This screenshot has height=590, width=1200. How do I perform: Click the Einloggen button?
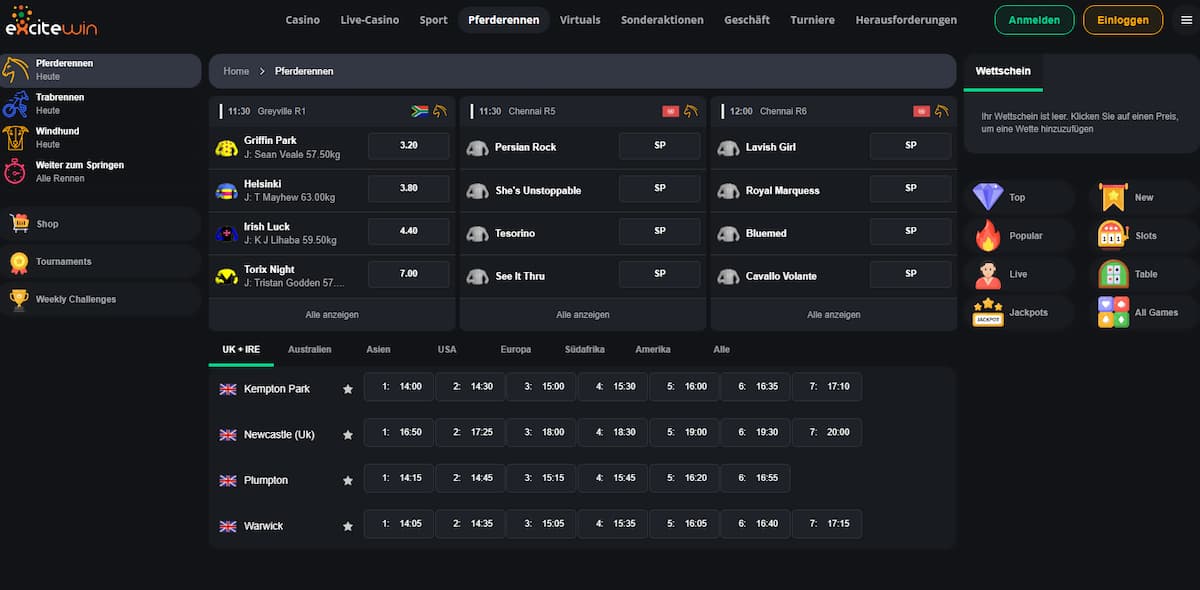[1122, 20]
